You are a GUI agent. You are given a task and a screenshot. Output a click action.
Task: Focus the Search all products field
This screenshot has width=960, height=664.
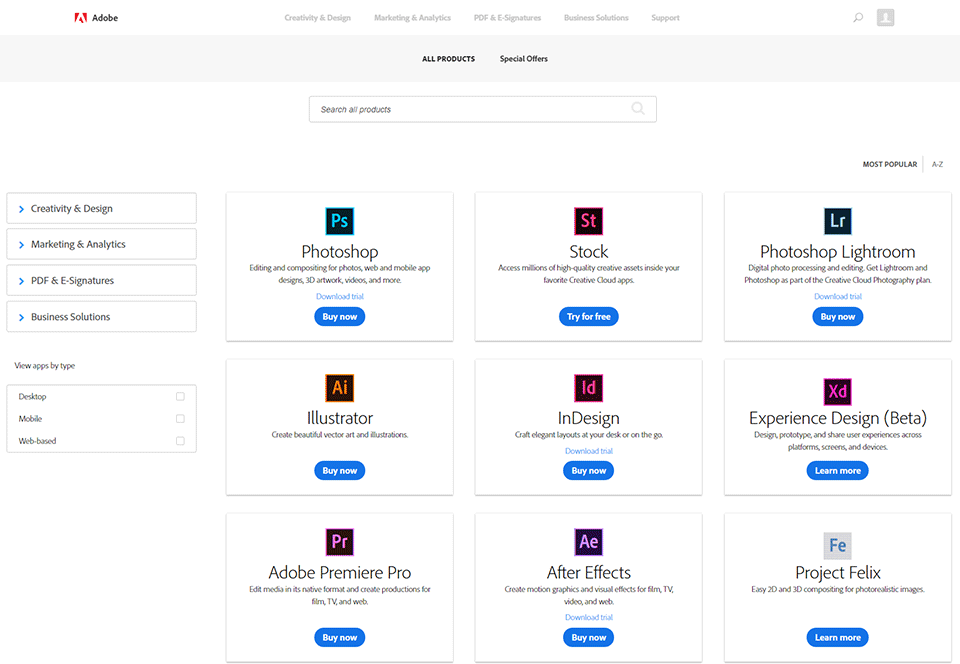pyautogui.click(x=482, y=109)
